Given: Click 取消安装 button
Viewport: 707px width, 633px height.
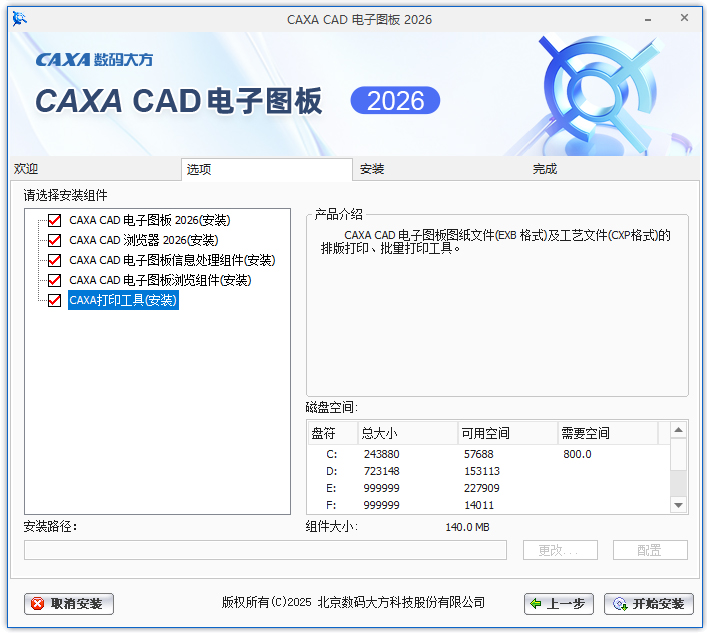Looking at the screenshot, I should point(69,604).
